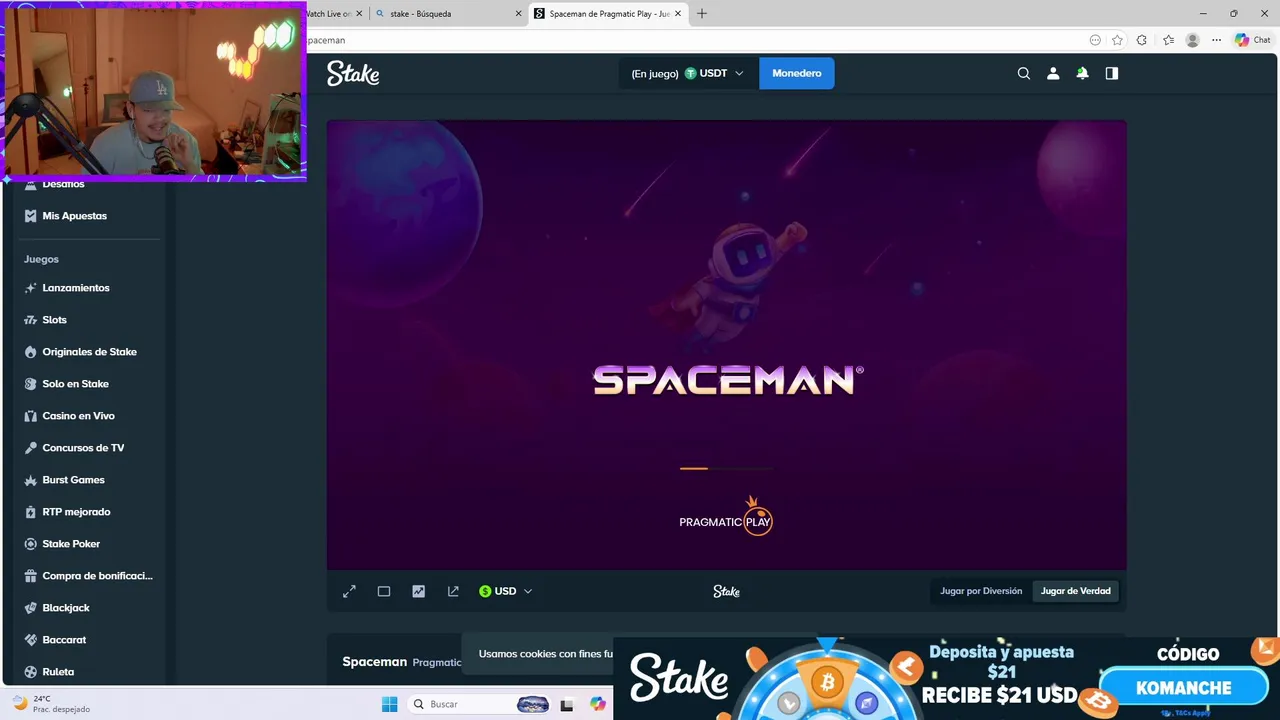Close the stake - Búsqueda tab
The height and width of the screenshot is (720, 1280).
coord(518,14)
